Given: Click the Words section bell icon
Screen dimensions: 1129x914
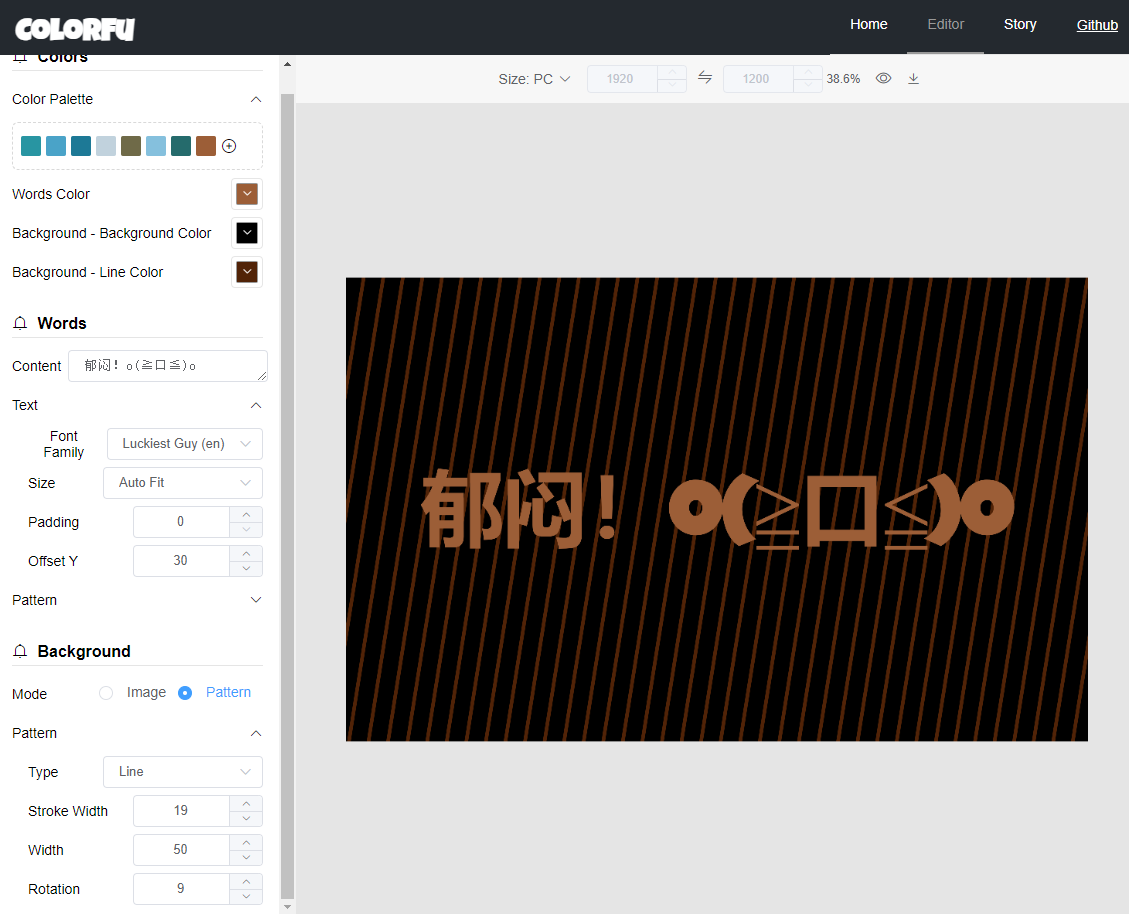Looking at the screenshot, I should (x=20, y=323).
